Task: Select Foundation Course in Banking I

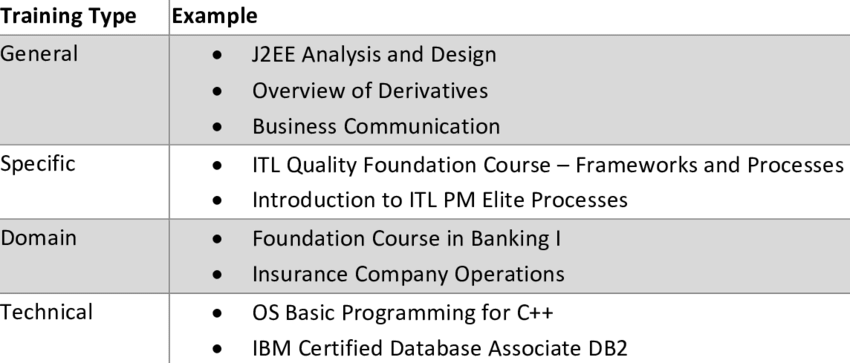Action: coord(407,239)
